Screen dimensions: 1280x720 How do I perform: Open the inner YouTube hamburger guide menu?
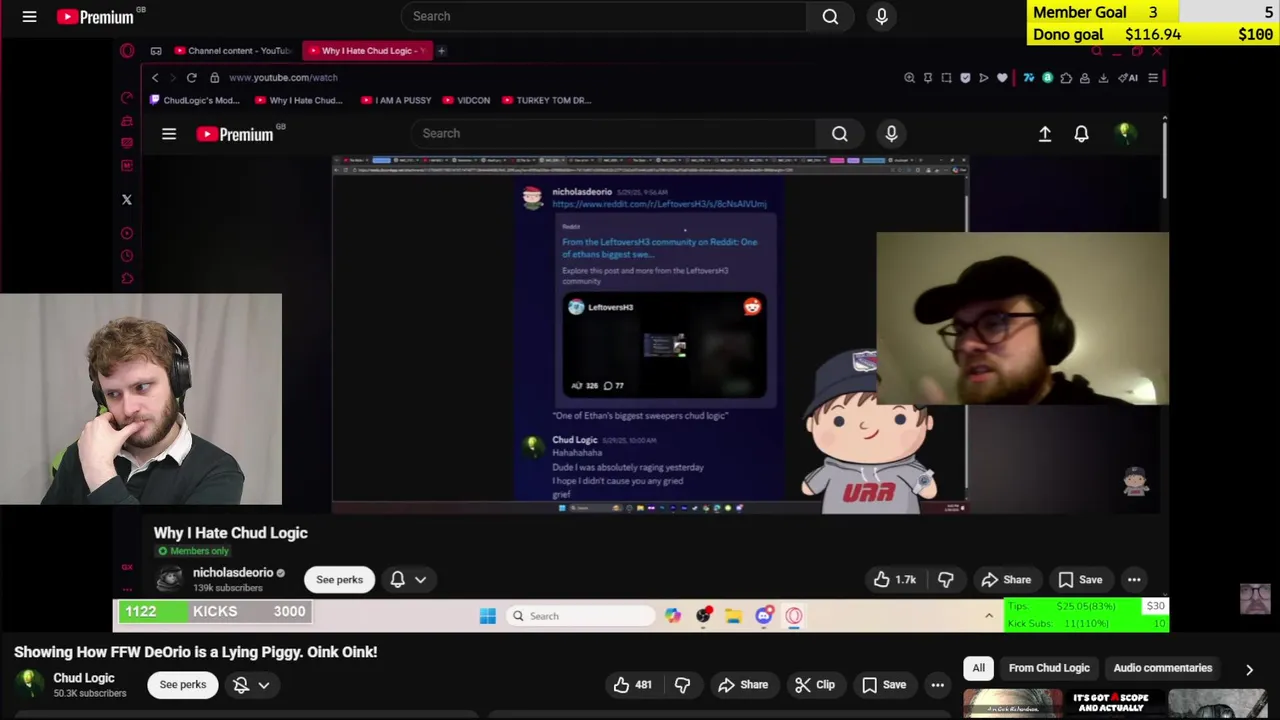pos(169,134)
